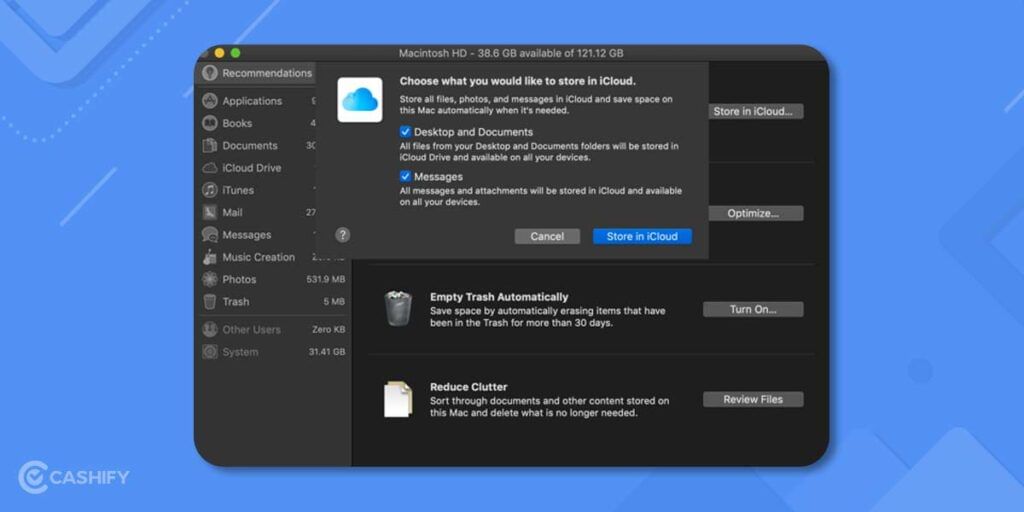Click the window title 'Macintosh HD - 38.6 GB available'
This screenshot has height=512, width=1024.
pos(511,54)
